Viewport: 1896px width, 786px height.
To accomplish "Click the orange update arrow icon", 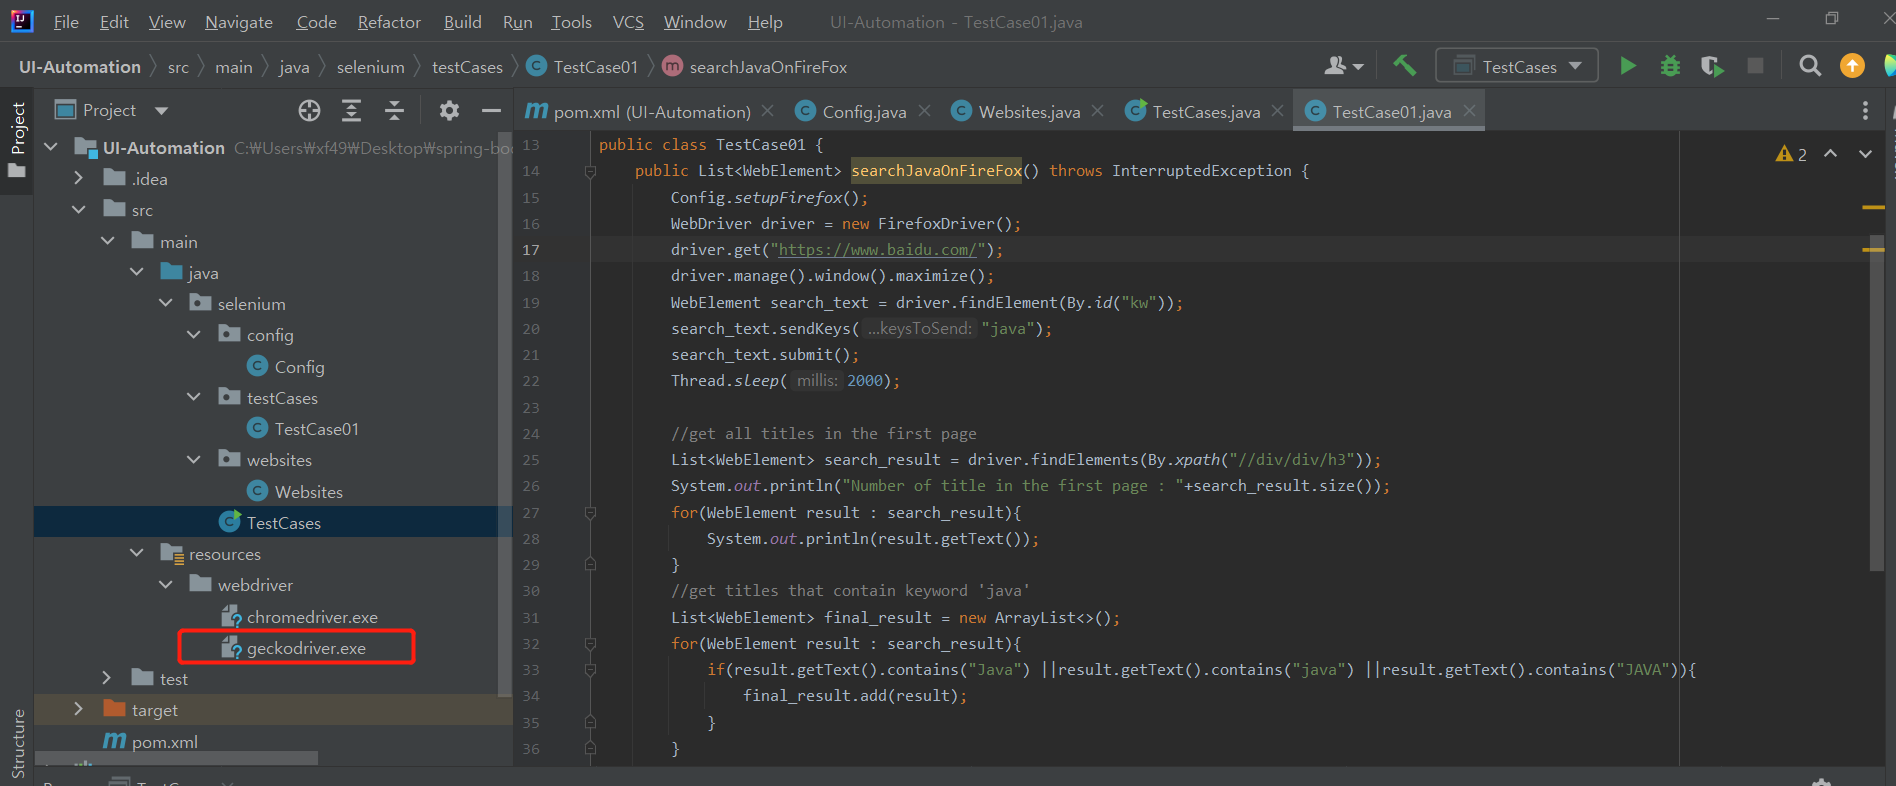I will click(x=1852, y=66).
